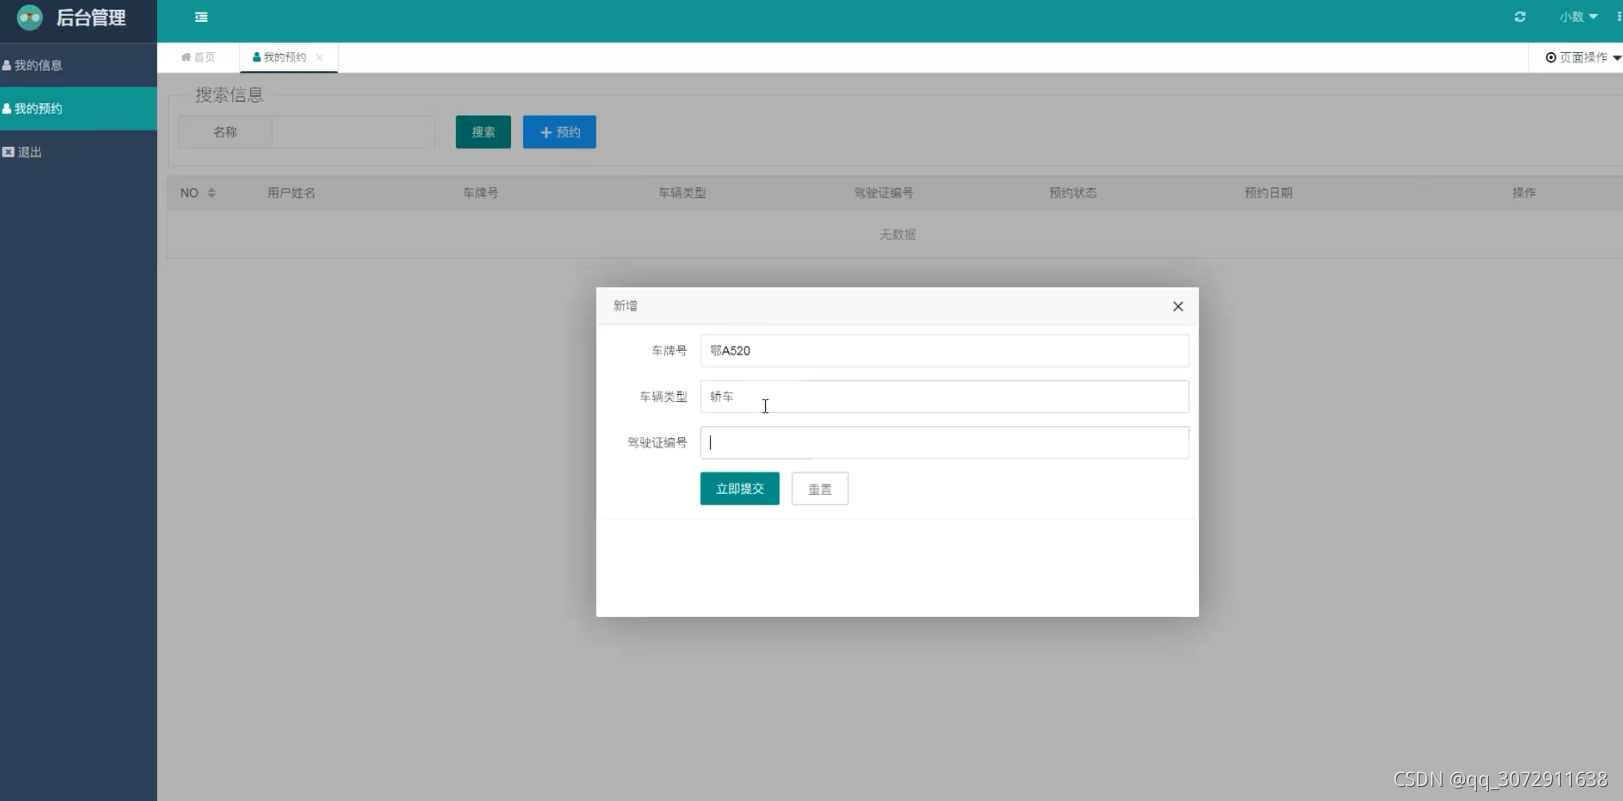Submit the form with 立即提交
The width and height of the screenshot is (1623, 801).
coord(739,489)
